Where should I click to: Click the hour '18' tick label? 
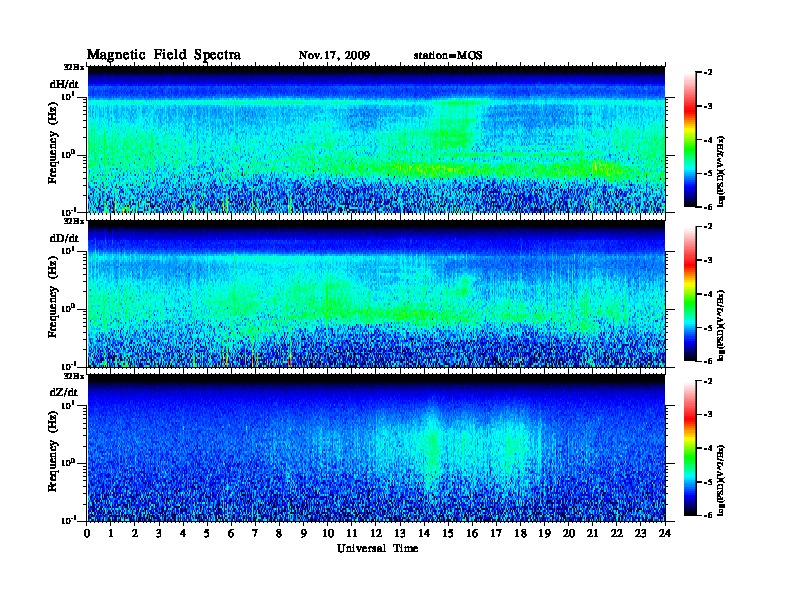click(520, 533)
